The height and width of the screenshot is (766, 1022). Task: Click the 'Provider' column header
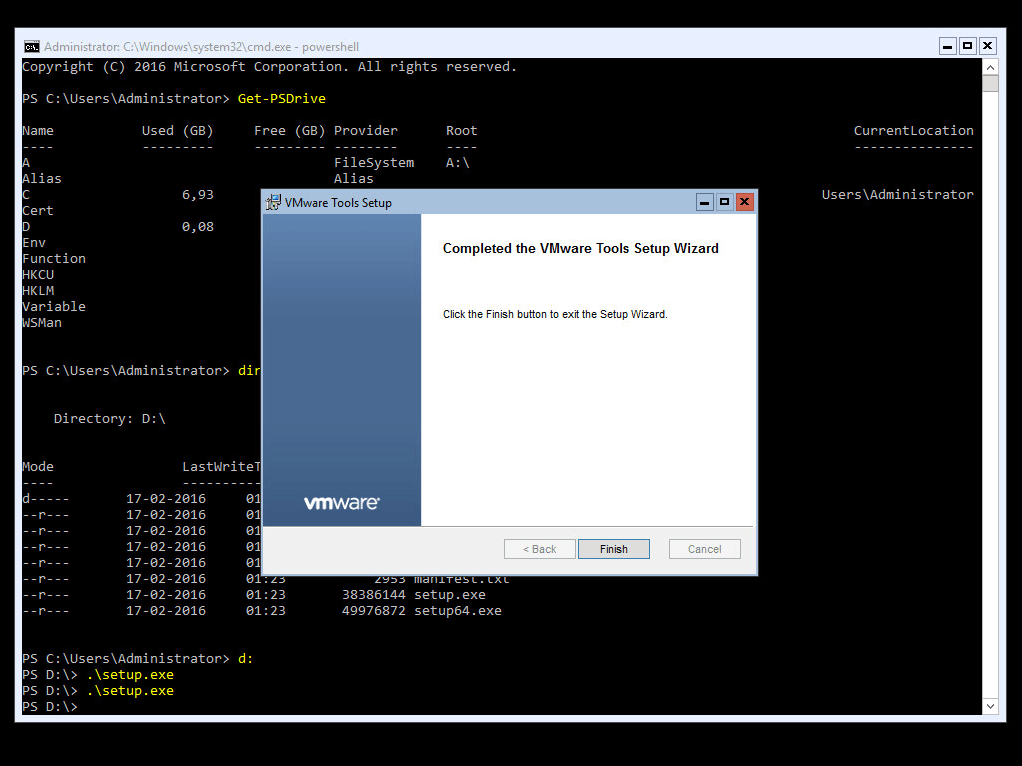[366, 130]
